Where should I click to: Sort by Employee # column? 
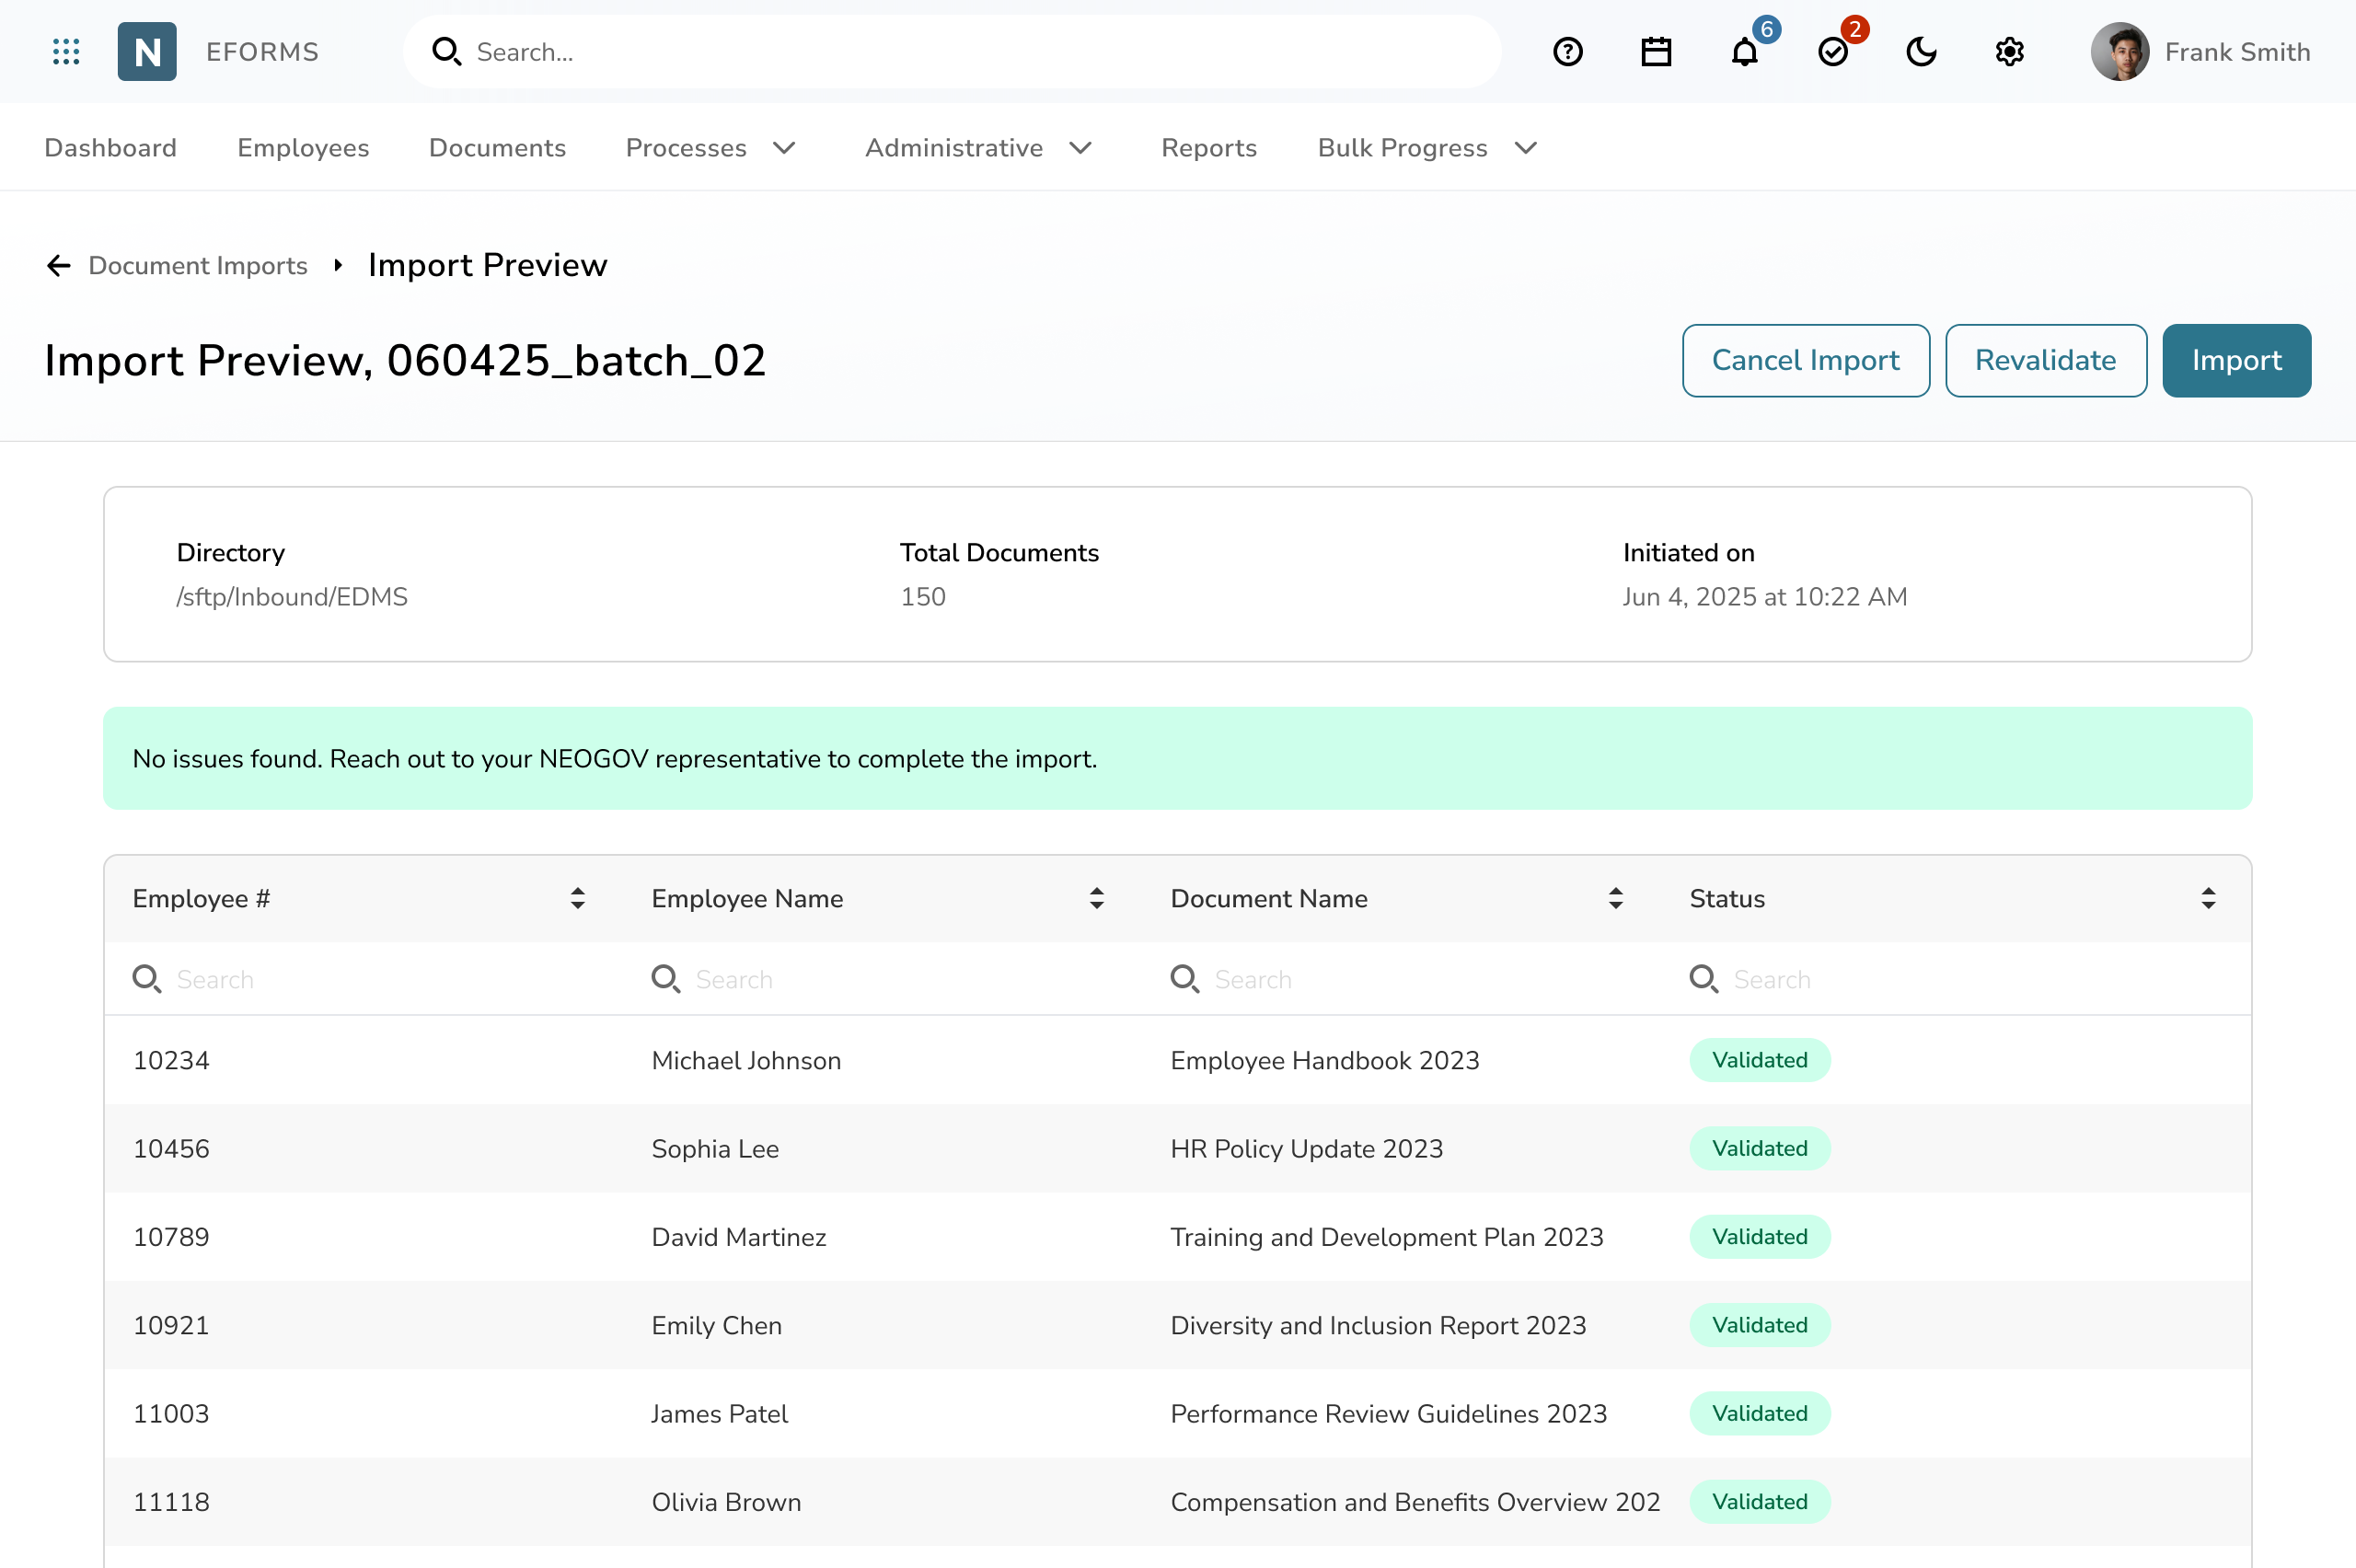click(x=577, y=898)
